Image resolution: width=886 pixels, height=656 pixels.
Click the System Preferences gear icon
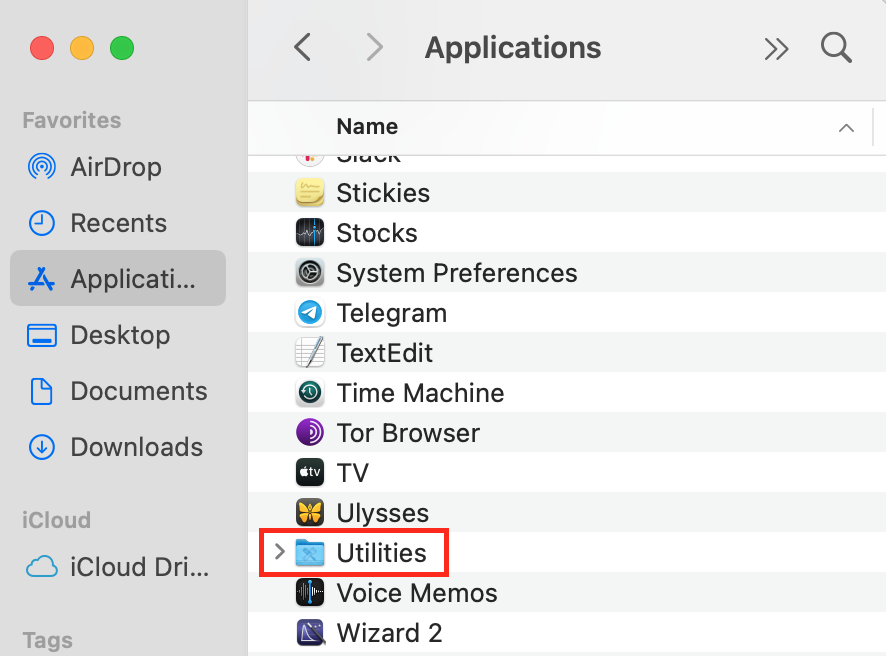click(310, 273)
